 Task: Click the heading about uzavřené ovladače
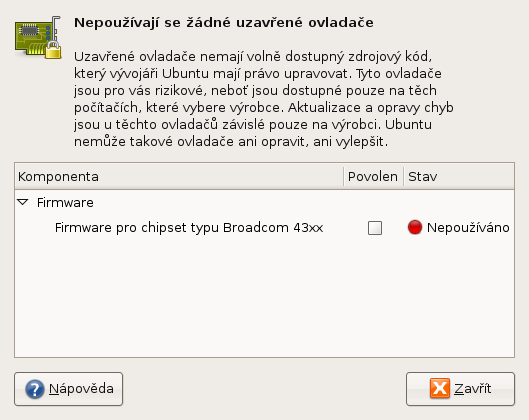point(224,23)
